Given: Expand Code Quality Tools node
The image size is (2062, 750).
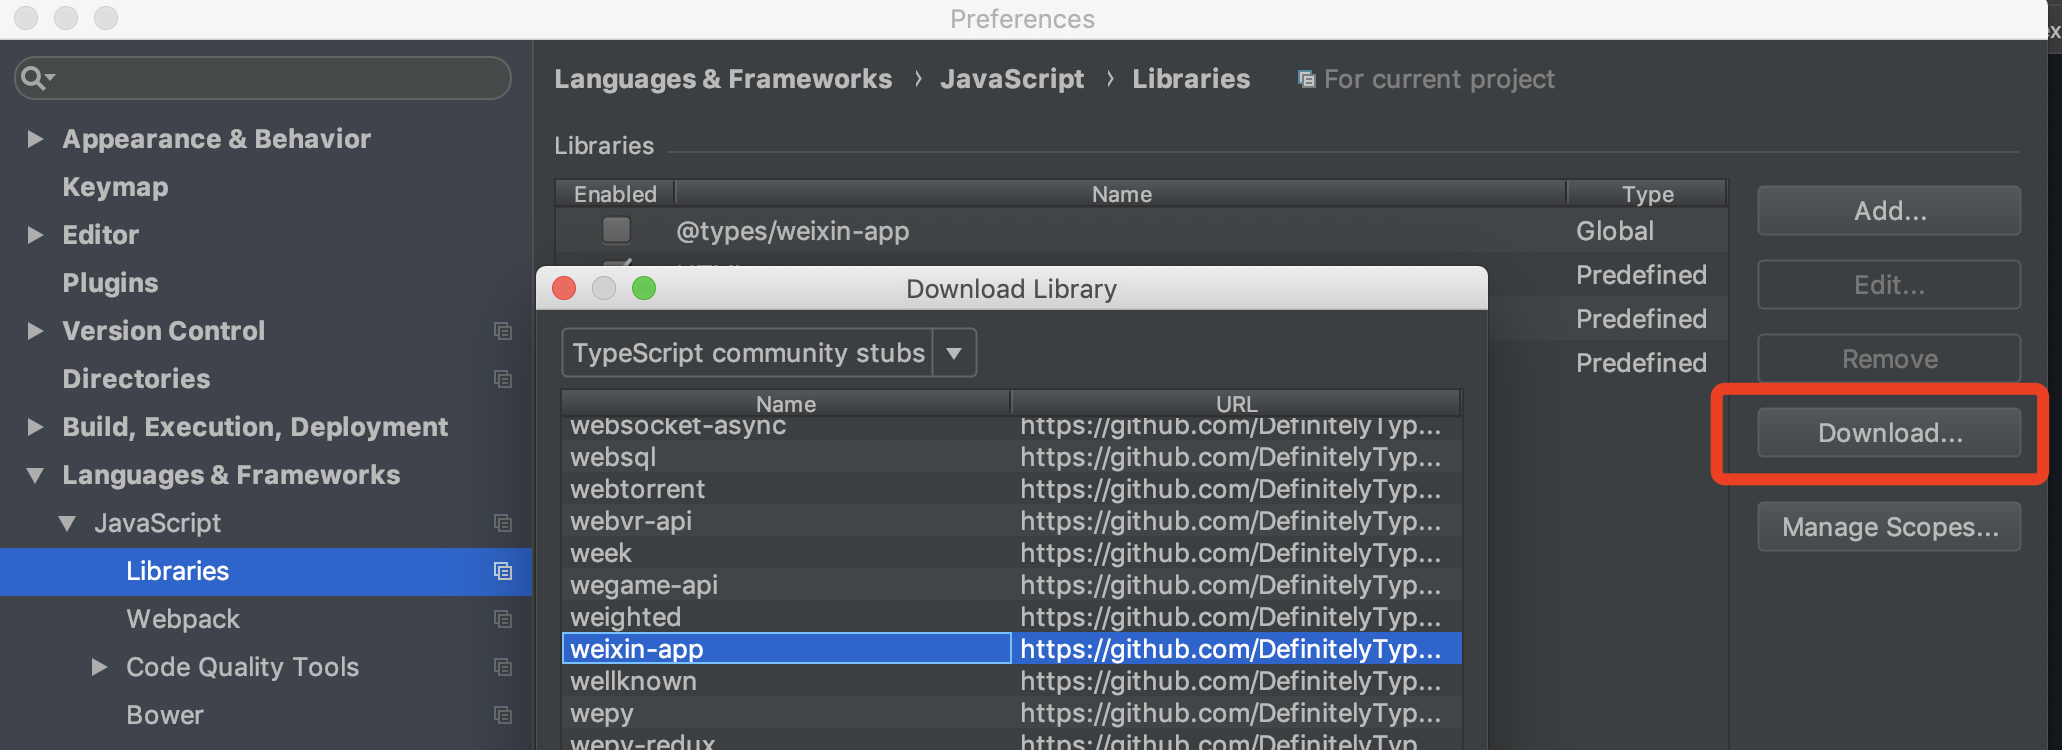Looking at the screenshot, I should click(x=99, y=667).
